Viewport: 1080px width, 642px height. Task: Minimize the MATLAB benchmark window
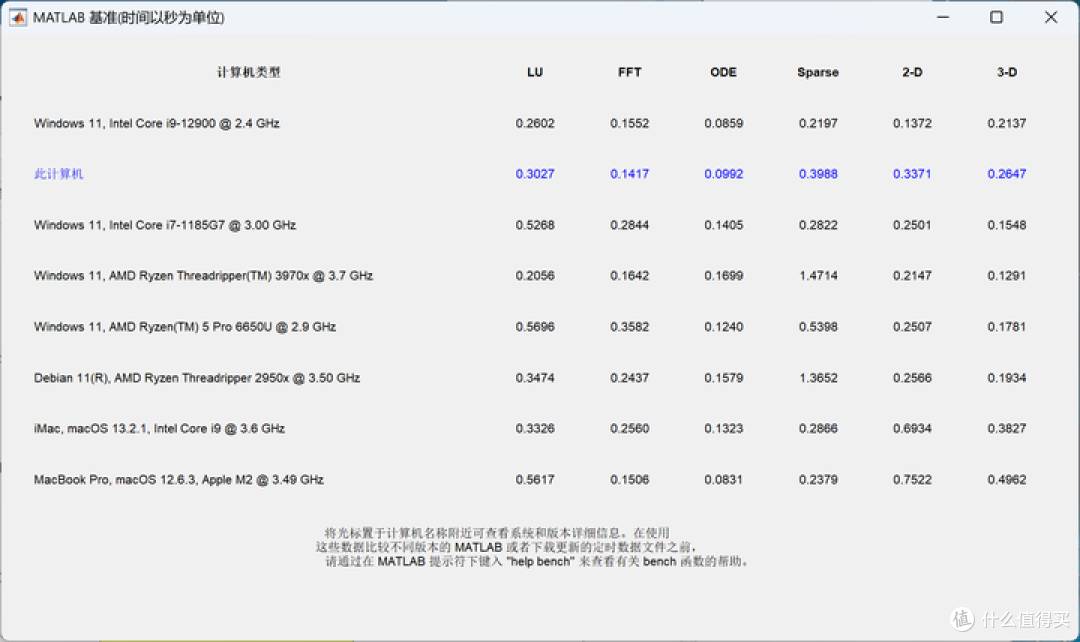click(x=943, y=17)
